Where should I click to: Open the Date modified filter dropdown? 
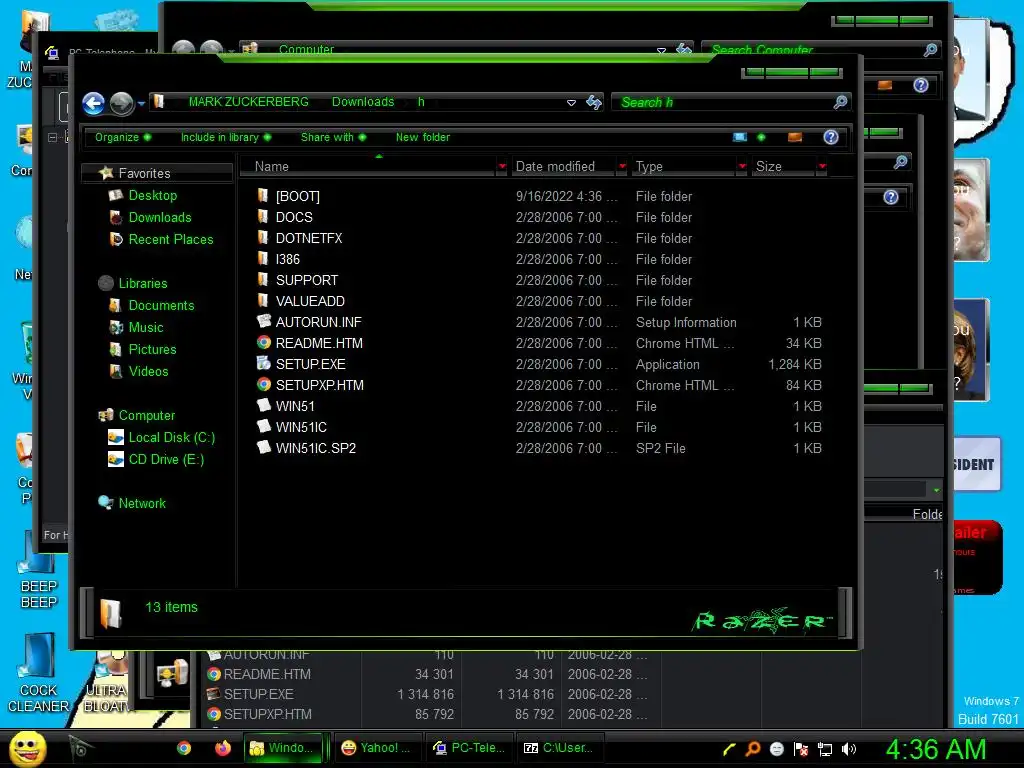coord(622,167)
